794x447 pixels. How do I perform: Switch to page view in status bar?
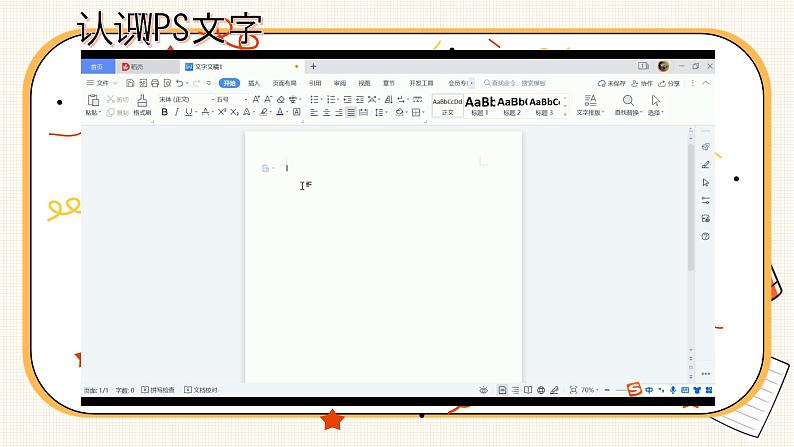click(x=502, y=390)
